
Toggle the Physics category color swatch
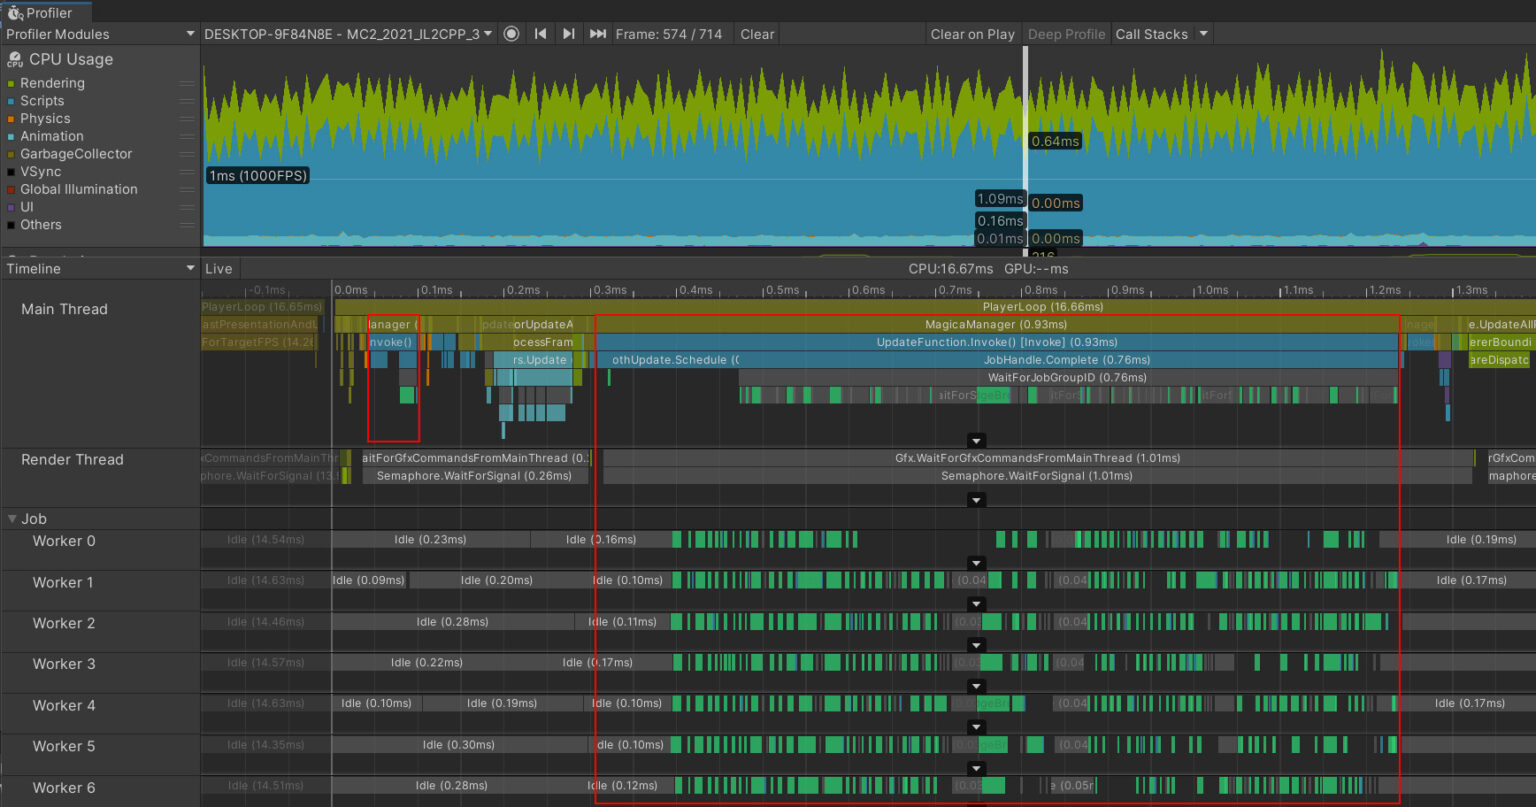click(11, 119)
